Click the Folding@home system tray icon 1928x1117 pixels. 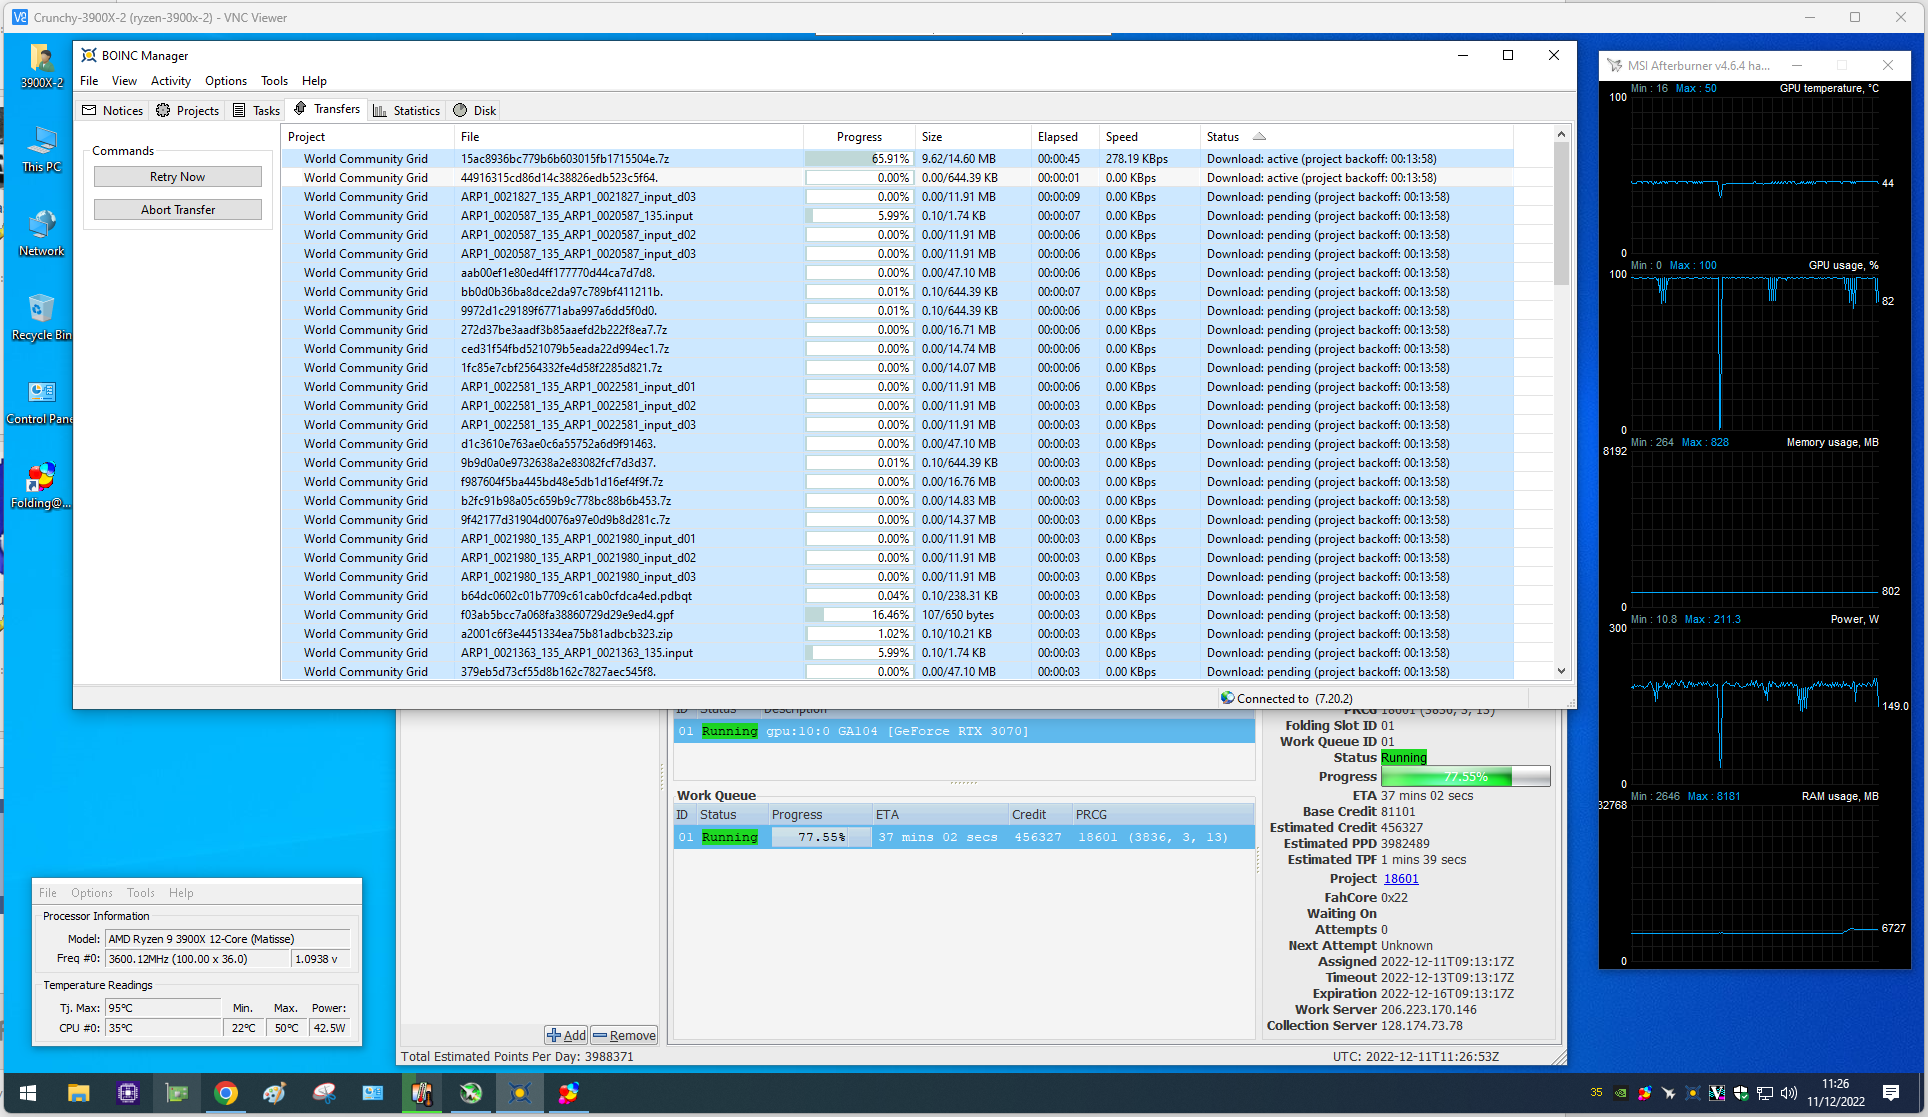(x=1644, y=1093)
